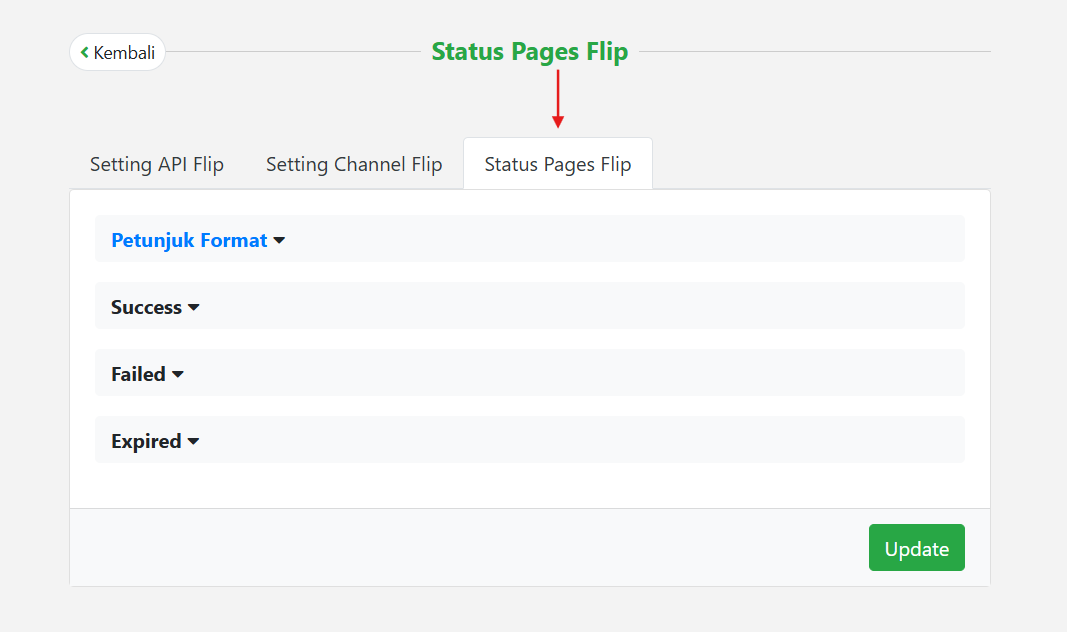Screen dimensions: 1067x632
Task: Click the red downward arrow under the heading
Action: pos(558,99)
